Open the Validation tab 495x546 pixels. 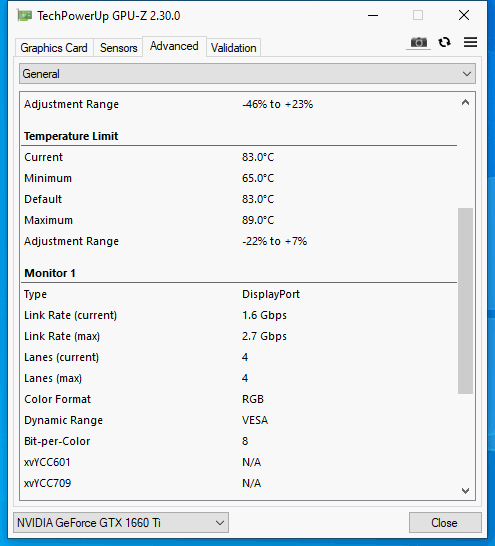(x=234, y=48)
